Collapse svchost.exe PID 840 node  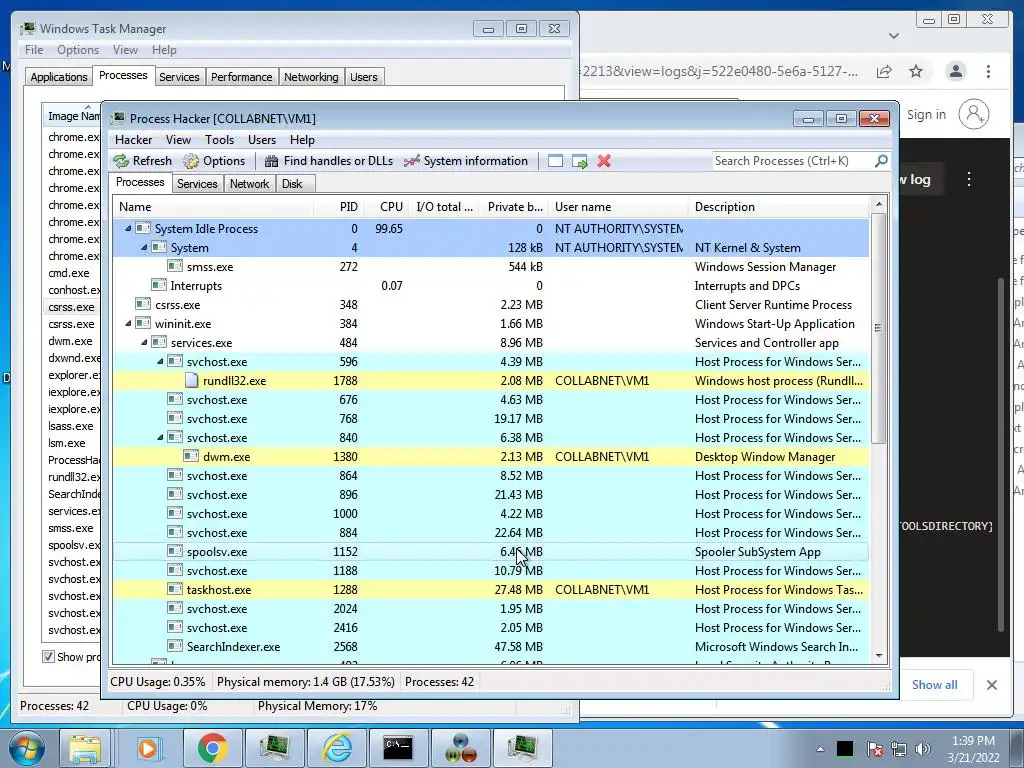[x=160, y=438]
